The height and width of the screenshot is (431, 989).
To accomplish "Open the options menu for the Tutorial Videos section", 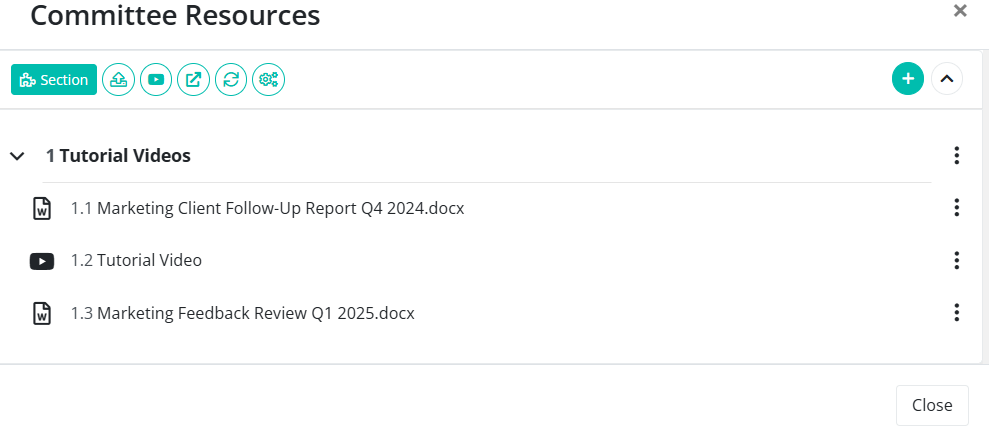I will click(957, 155).
